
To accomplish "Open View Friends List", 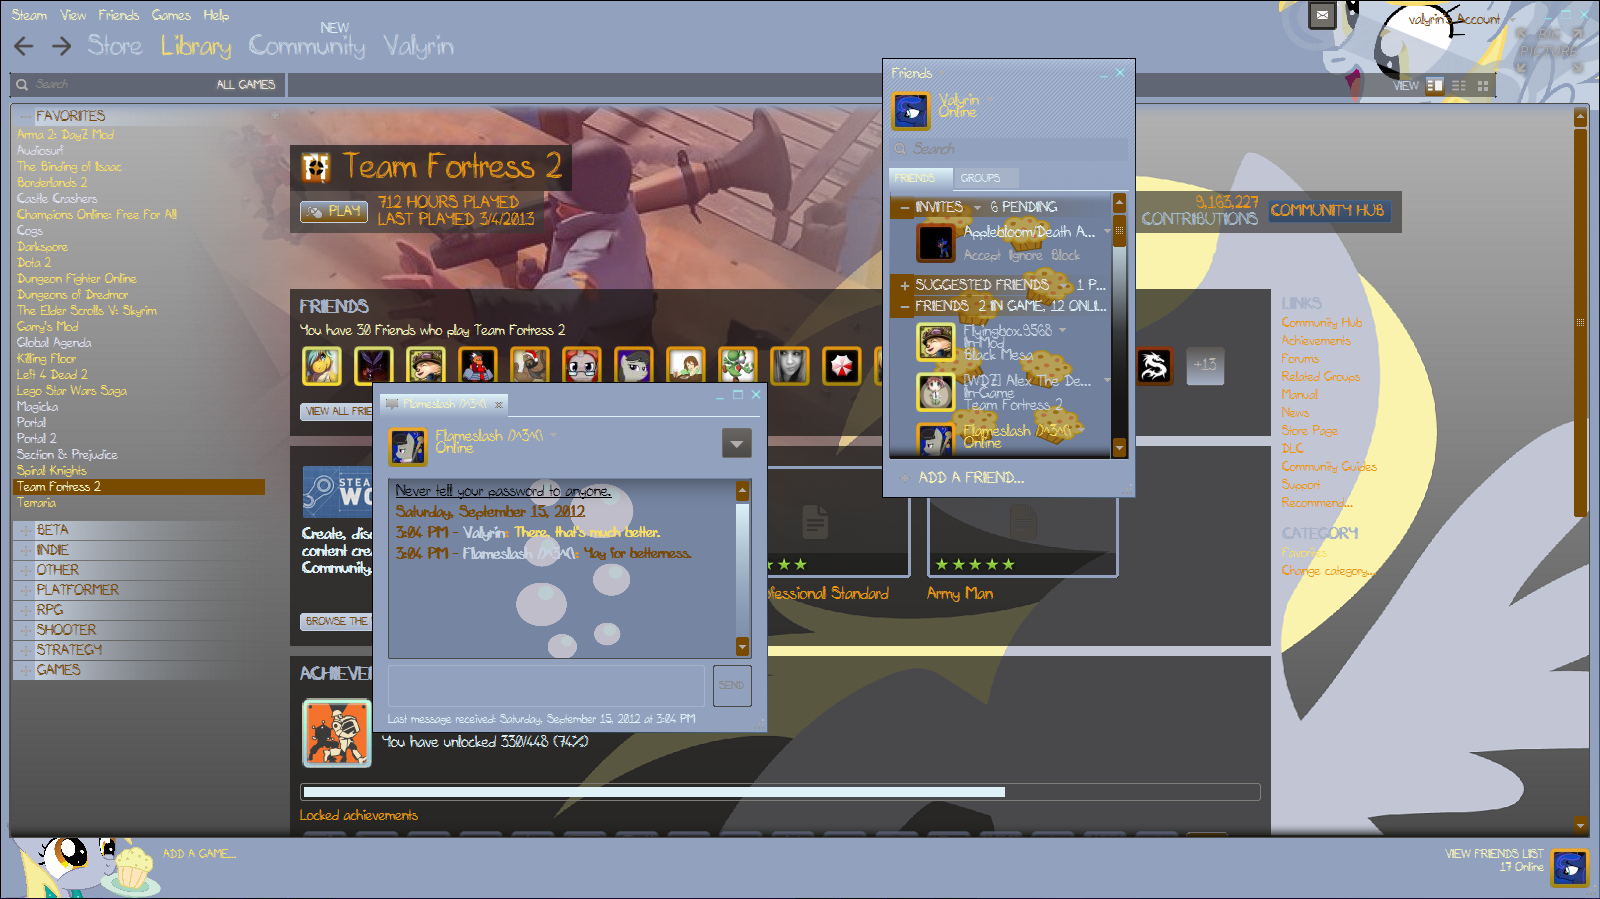I will [1494, 854].
